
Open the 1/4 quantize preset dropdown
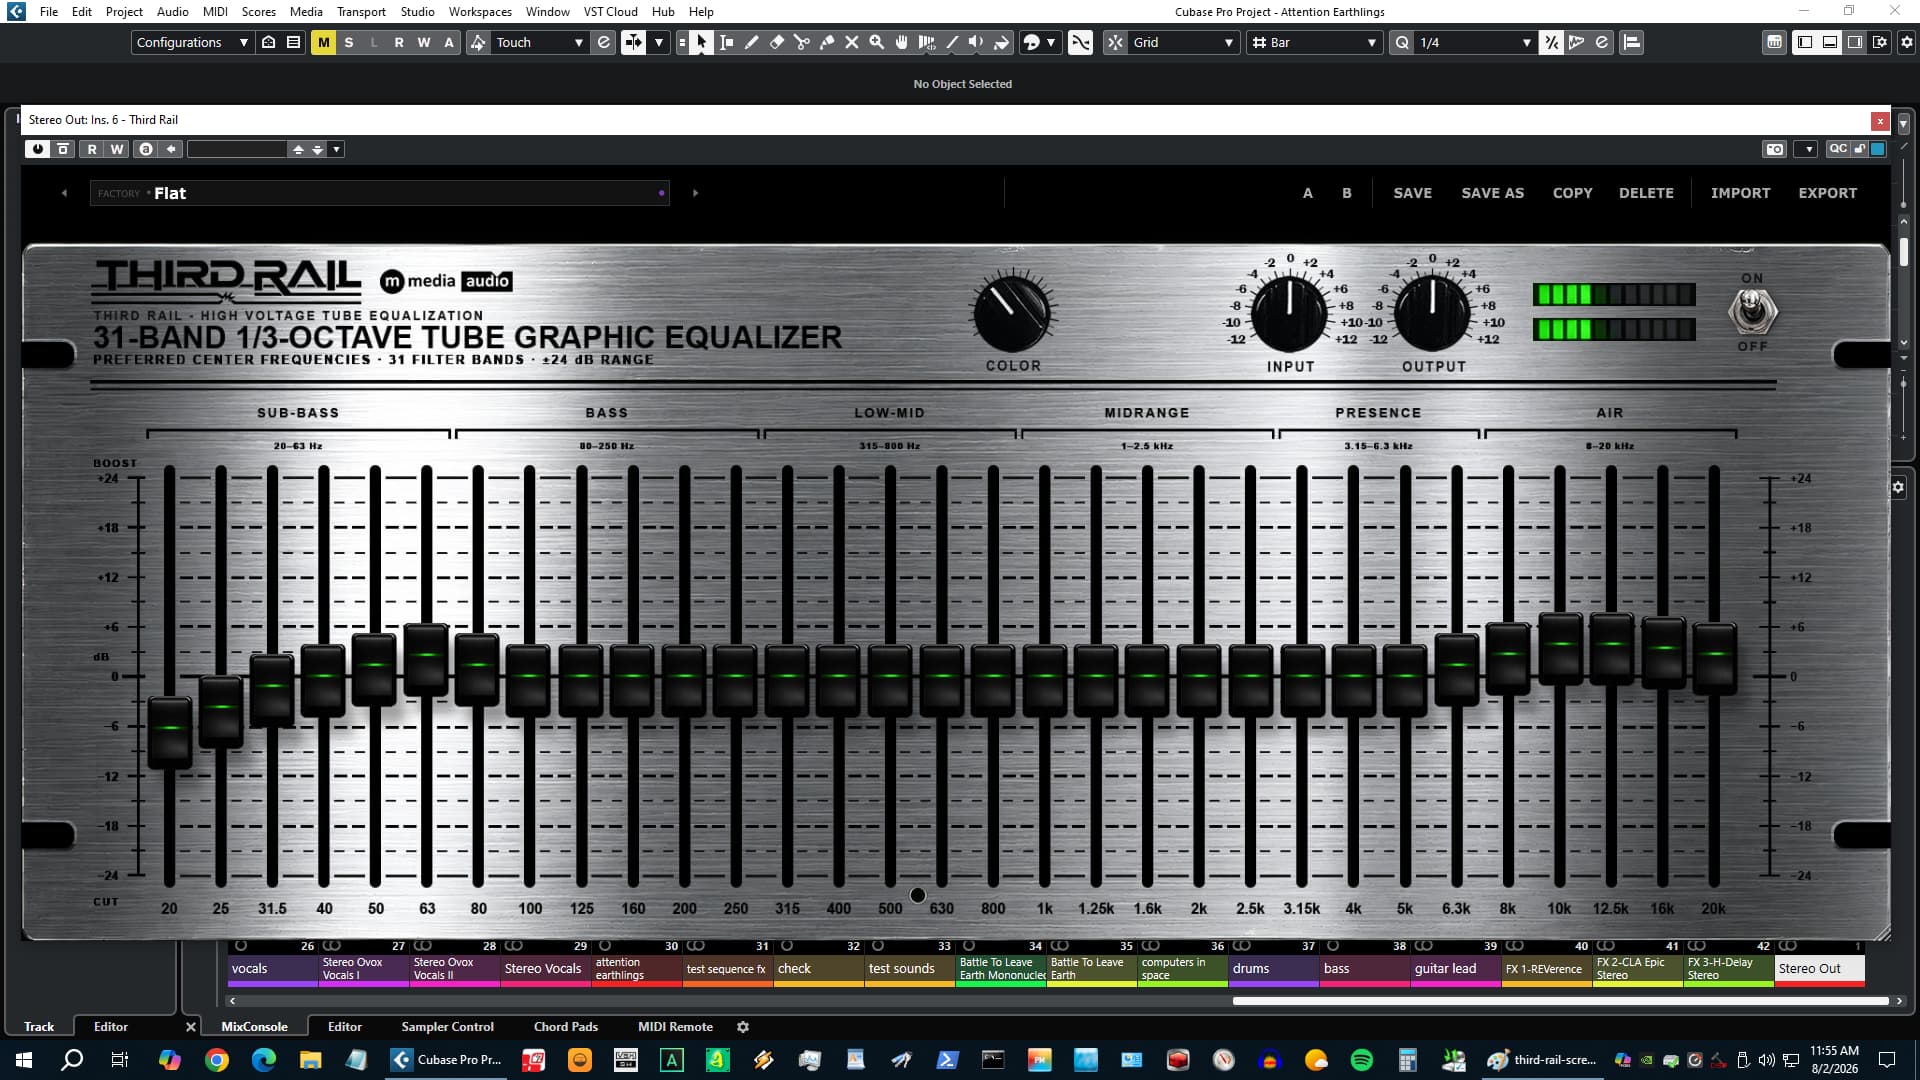point(1474,42)
